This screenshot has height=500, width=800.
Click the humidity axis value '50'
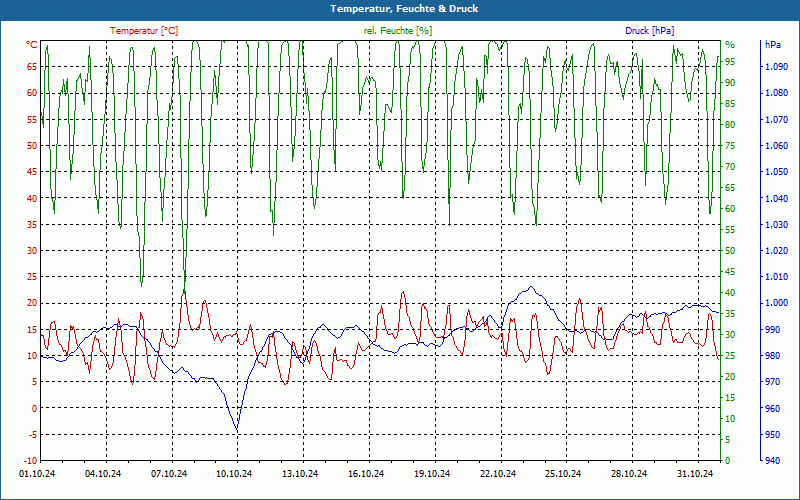(730, 251)
